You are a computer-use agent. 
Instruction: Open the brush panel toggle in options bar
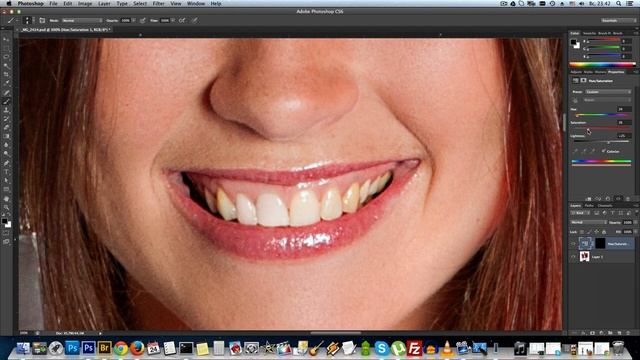coord(42,20)
